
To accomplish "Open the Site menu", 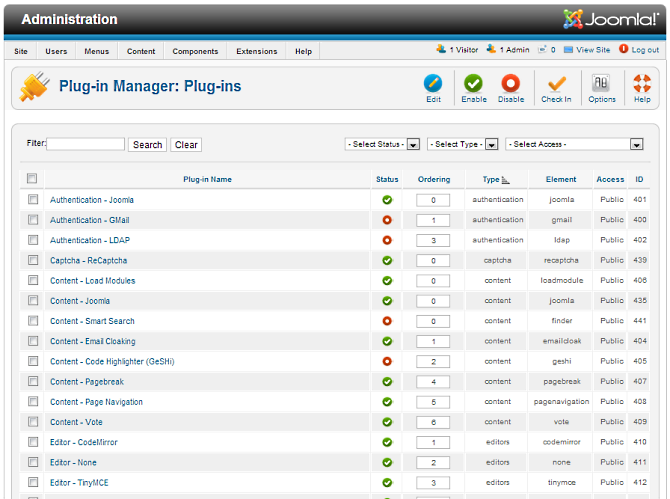I will pos(21,51).
